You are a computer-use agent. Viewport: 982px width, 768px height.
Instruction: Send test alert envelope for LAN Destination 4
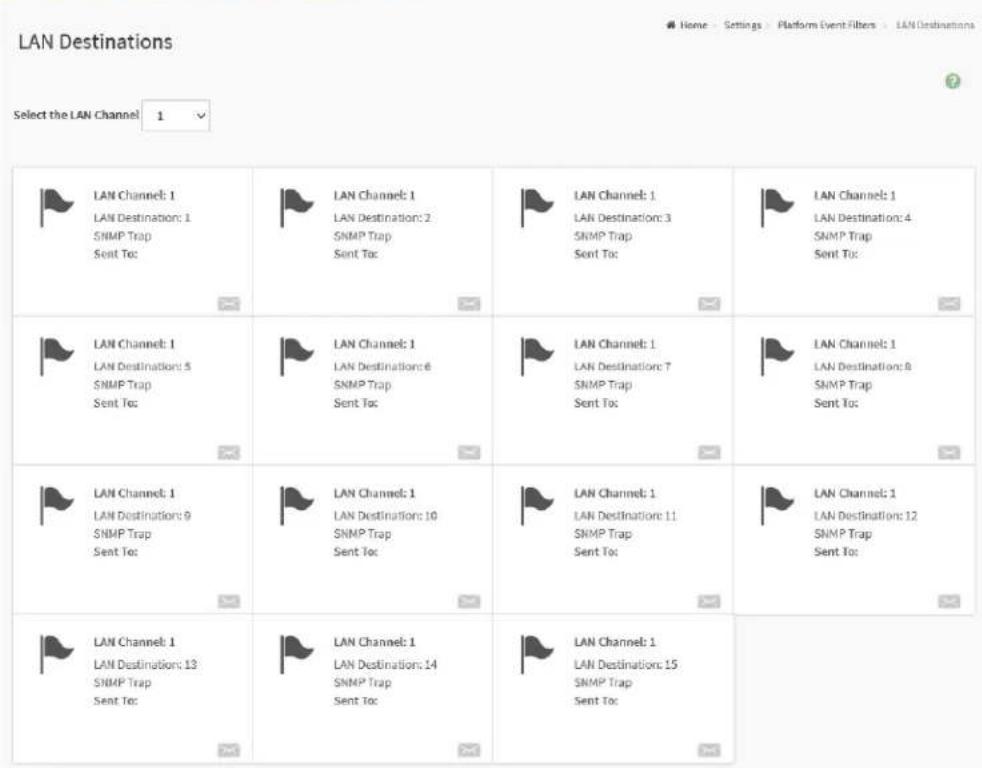pyautogui.click(x=949, y=304)
